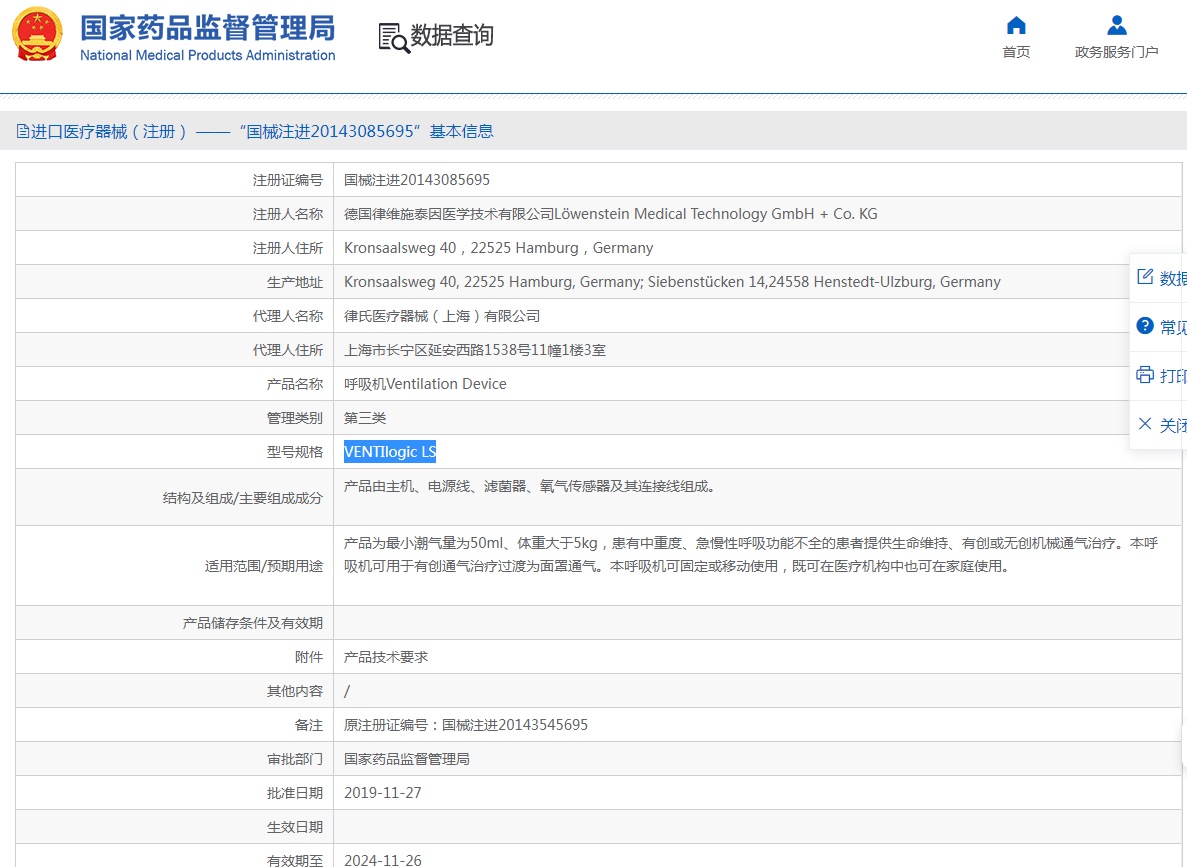The image size is (1187, 867).
Task: Click the slash value in 其他内容 row
Action: click(x=347, y=691)
